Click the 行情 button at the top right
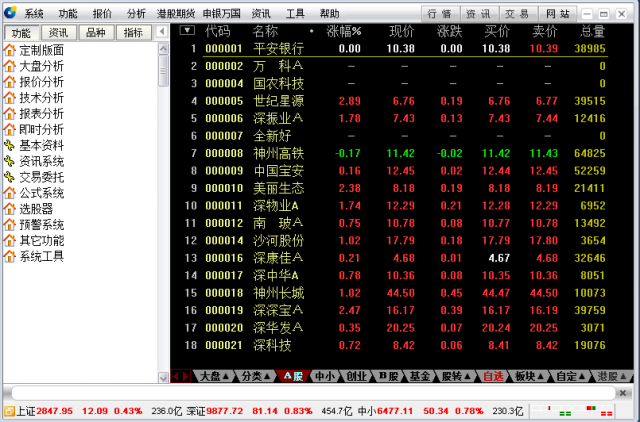This screenshot has width=640, height=422. click(x=439, y=14)
